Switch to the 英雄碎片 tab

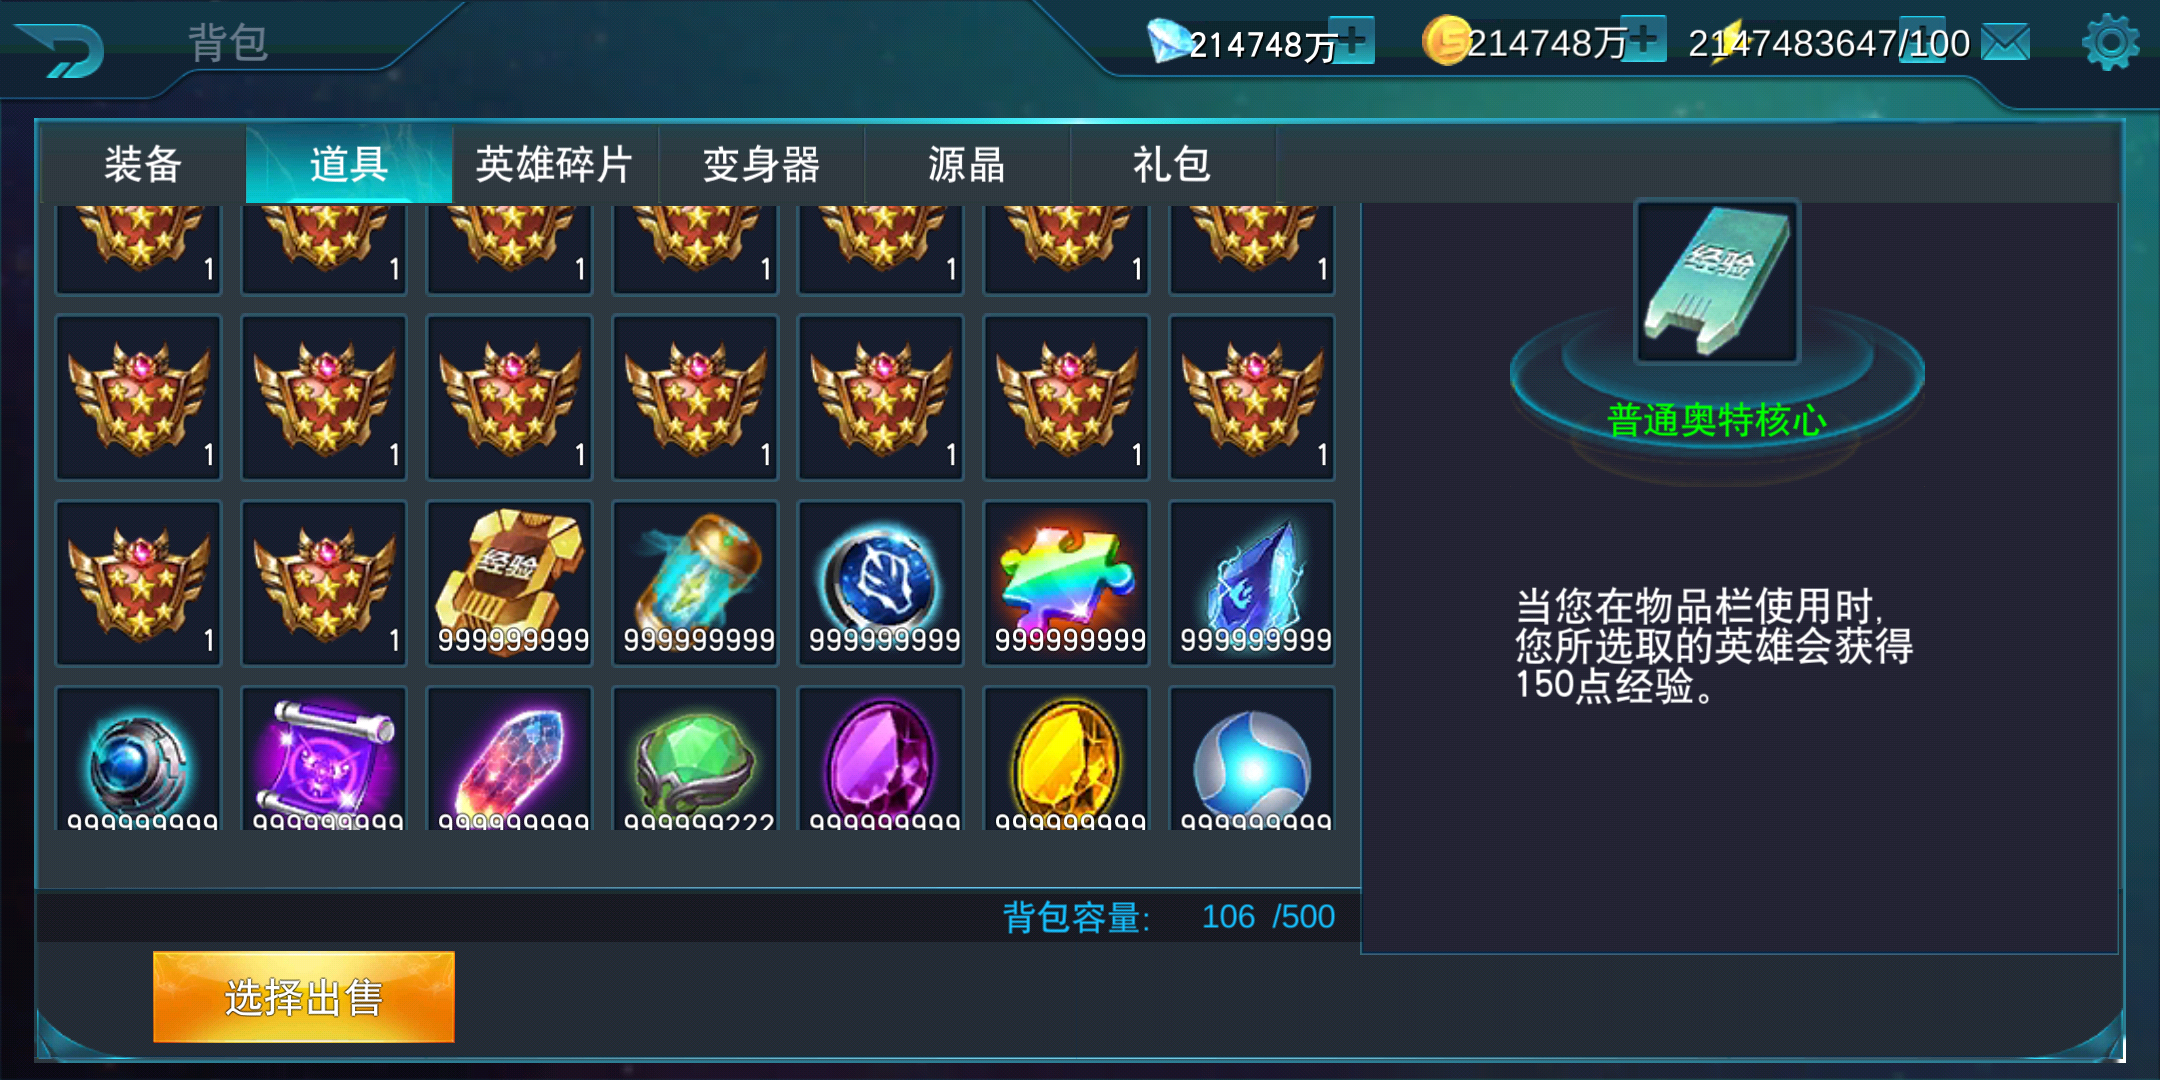point(555,164)
